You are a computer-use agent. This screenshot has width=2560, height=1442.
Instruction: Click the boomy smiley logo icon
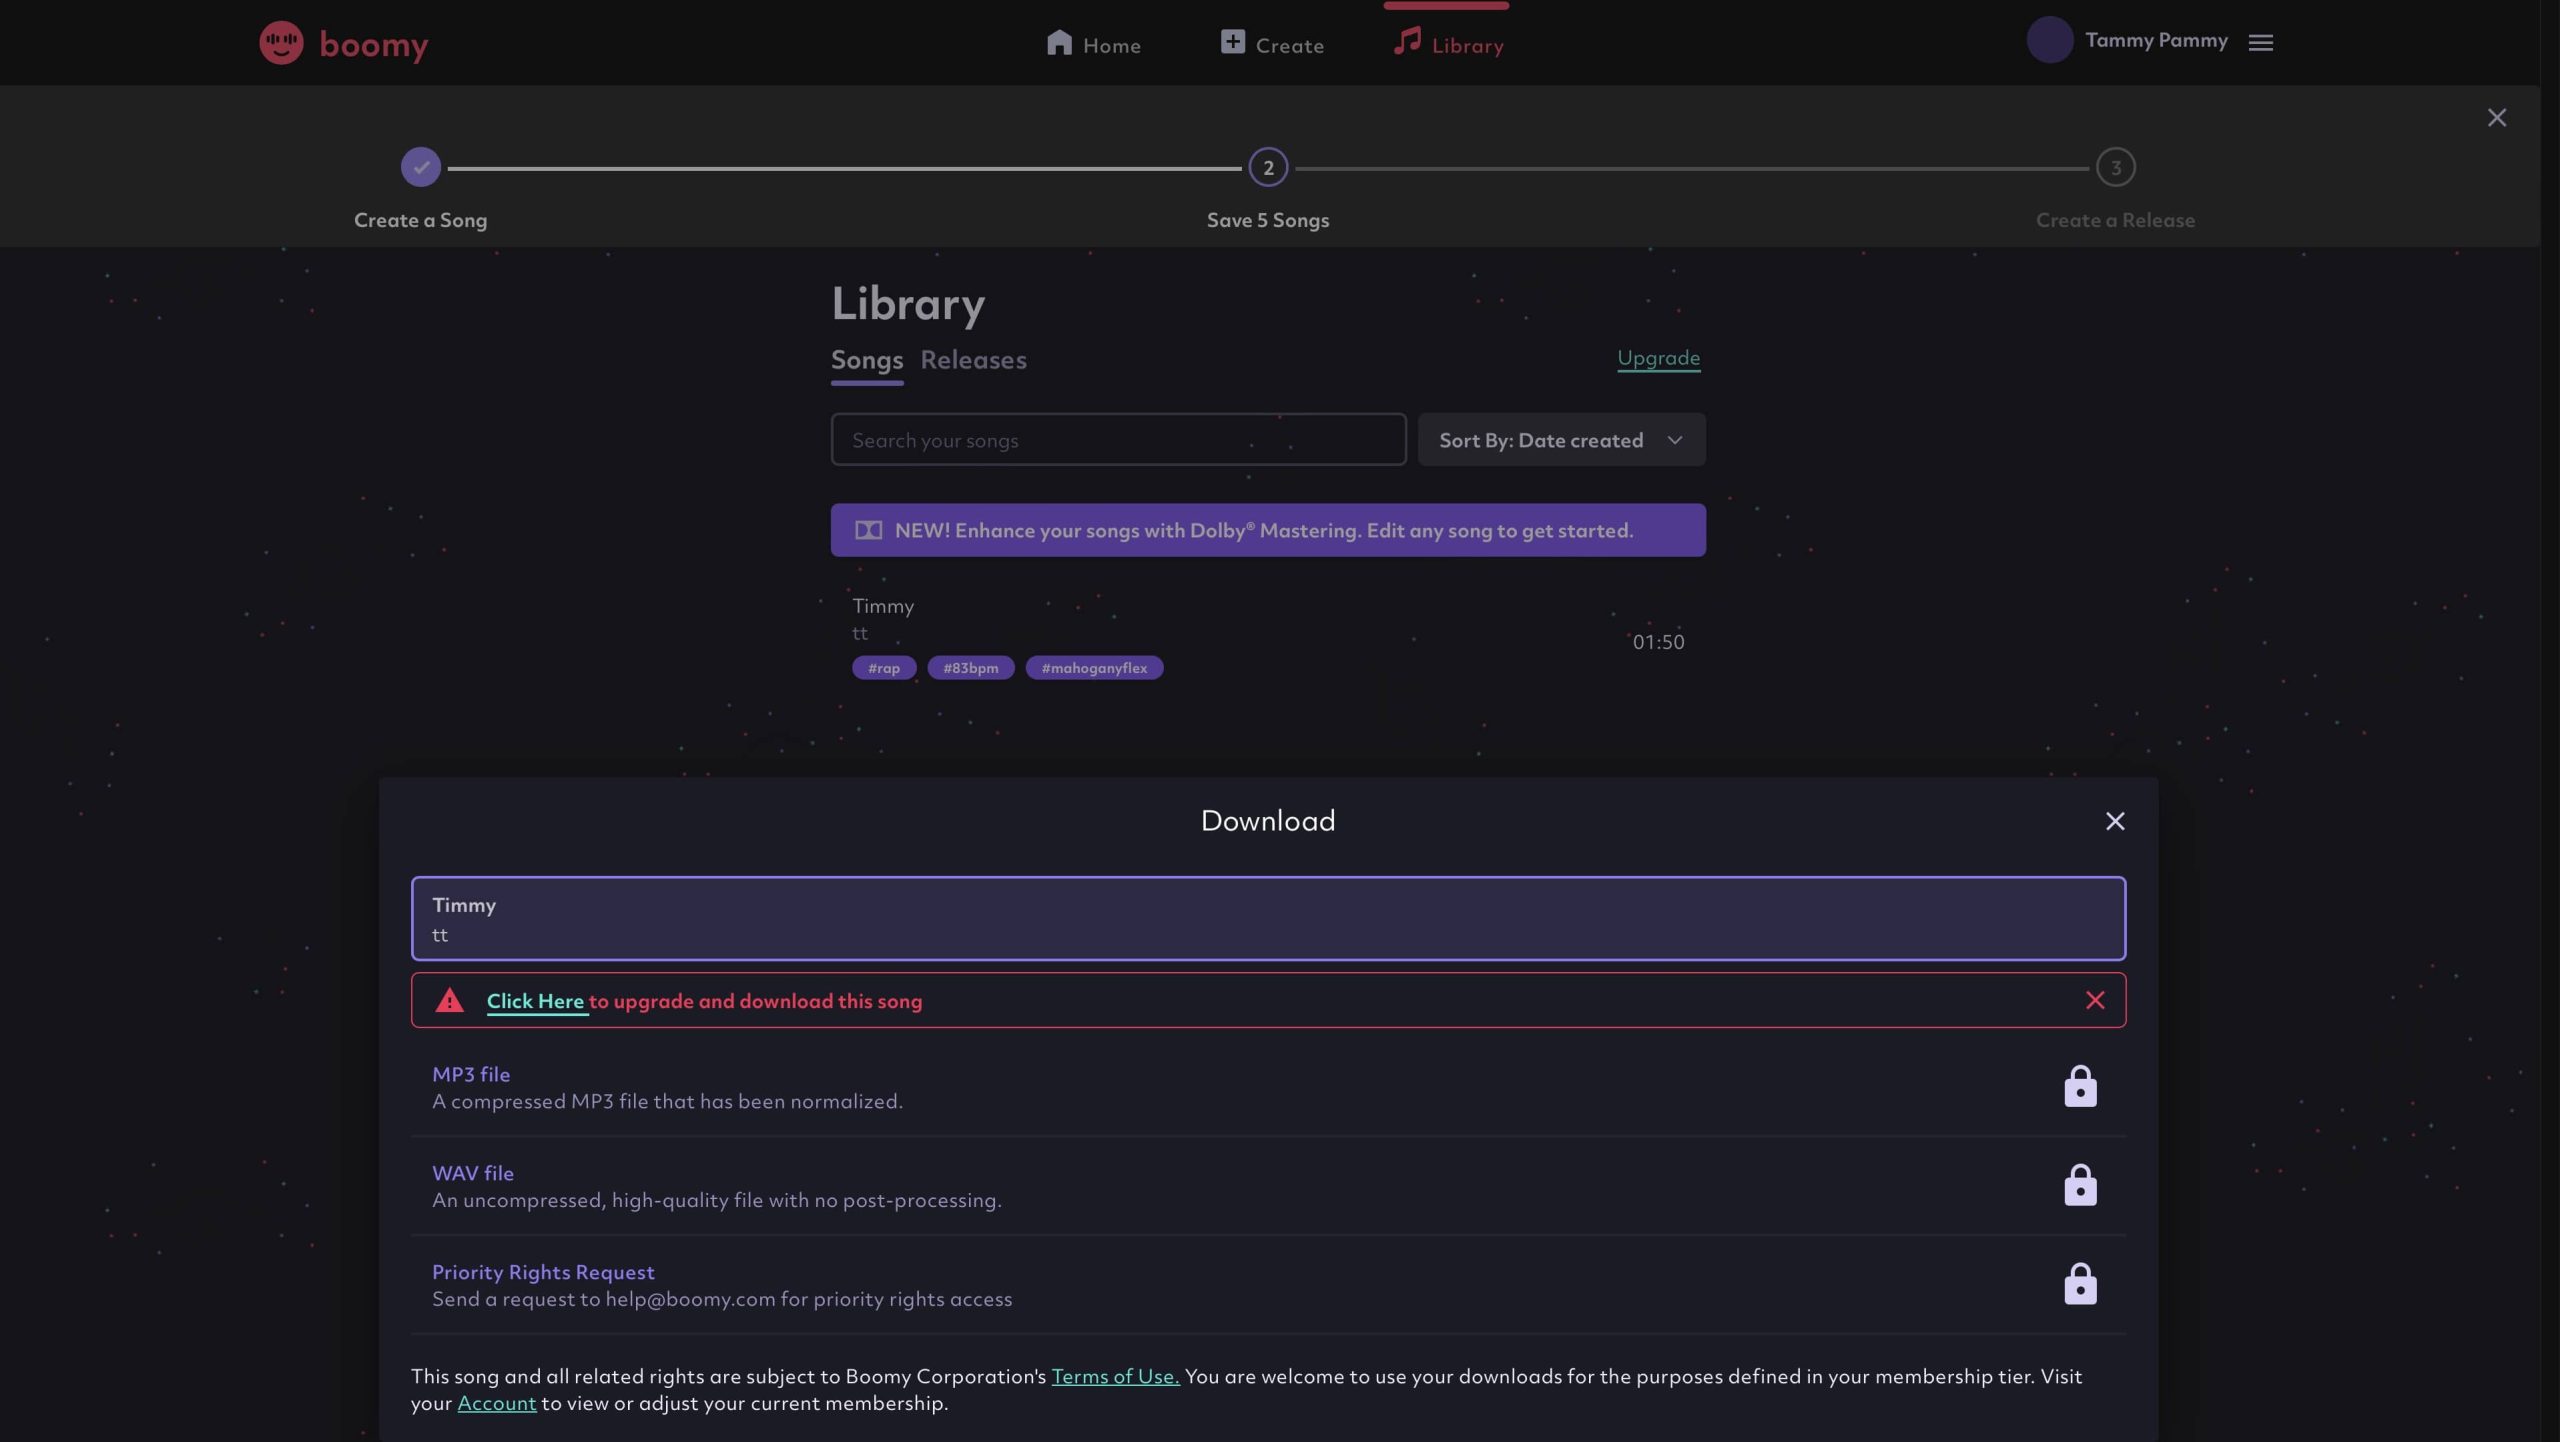point(281,43)
